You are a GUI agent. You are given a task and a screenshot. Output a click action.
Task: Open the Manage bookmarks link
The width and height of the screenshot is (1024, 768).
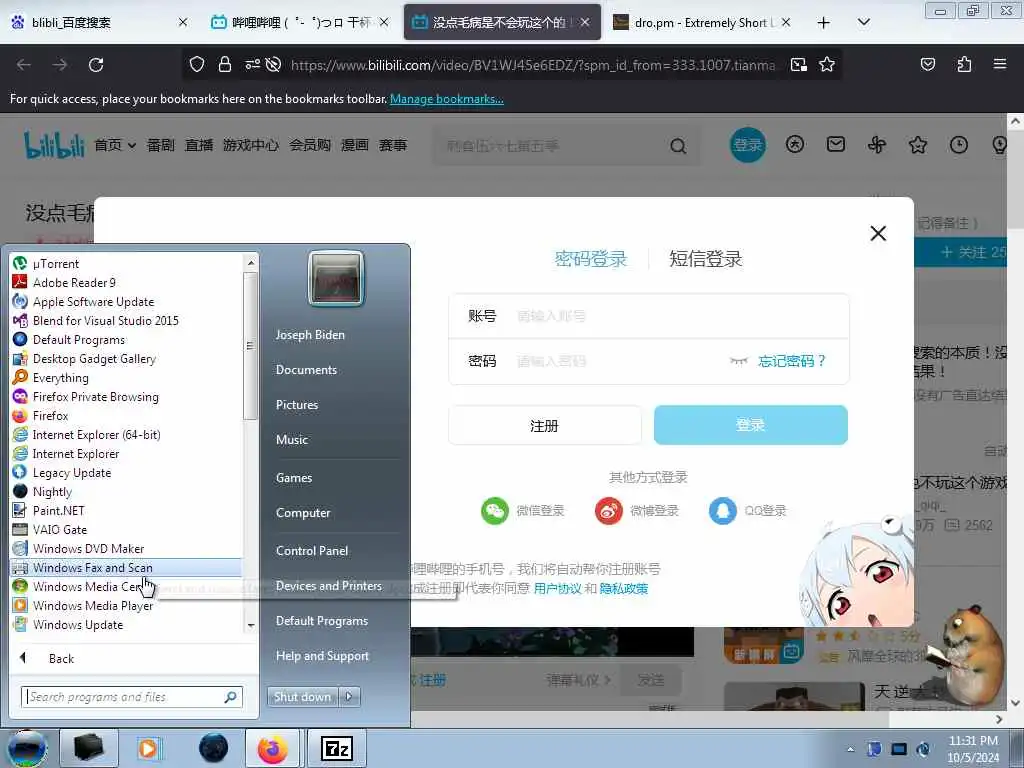(447, 99)
